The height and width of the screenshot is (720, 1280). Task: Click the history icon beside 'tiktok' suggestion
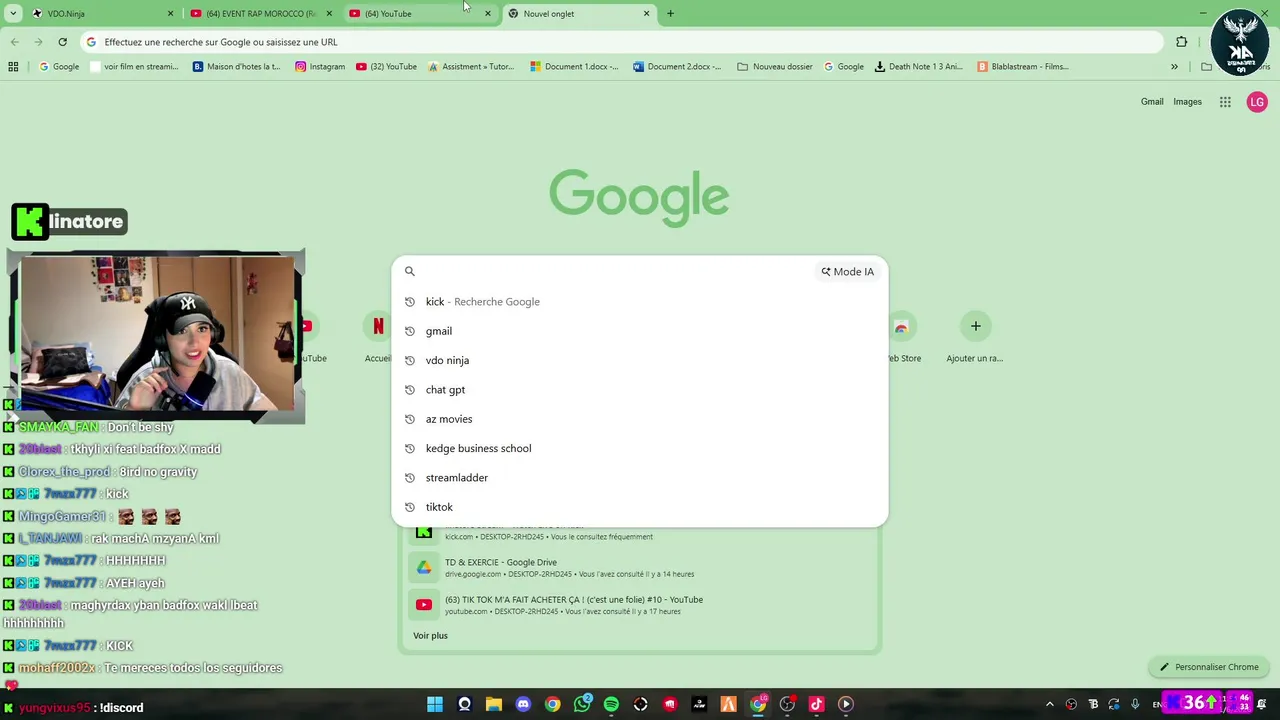click(x=409, y=507)
